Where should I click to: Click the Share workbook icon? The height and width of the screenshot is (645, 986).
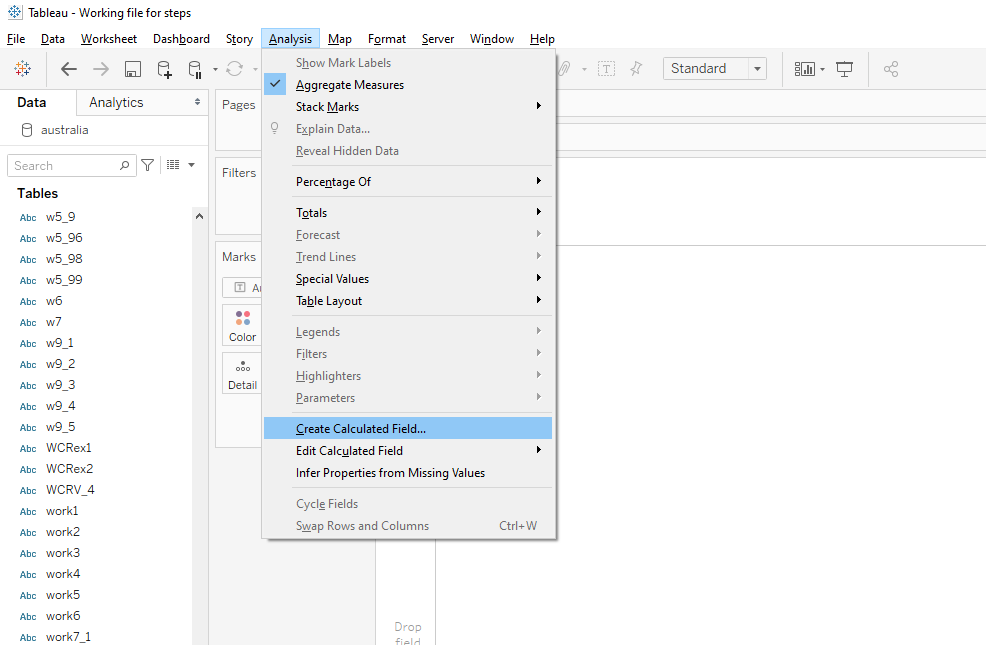[x=891, y=68]
